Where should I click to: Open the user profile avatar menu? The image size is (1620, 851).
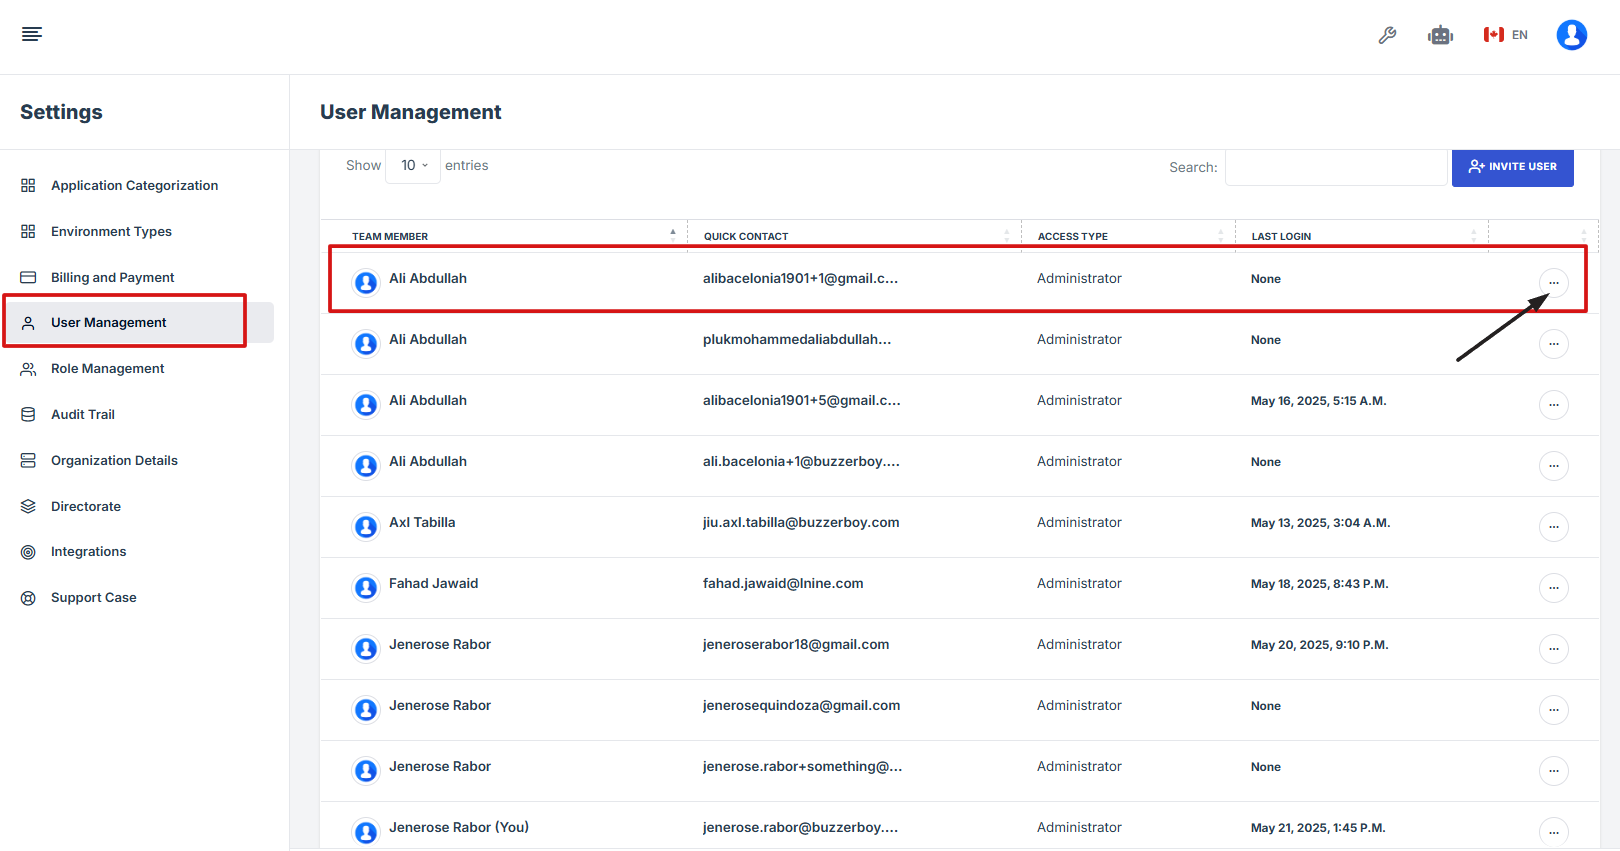[x=1571, y=35]
